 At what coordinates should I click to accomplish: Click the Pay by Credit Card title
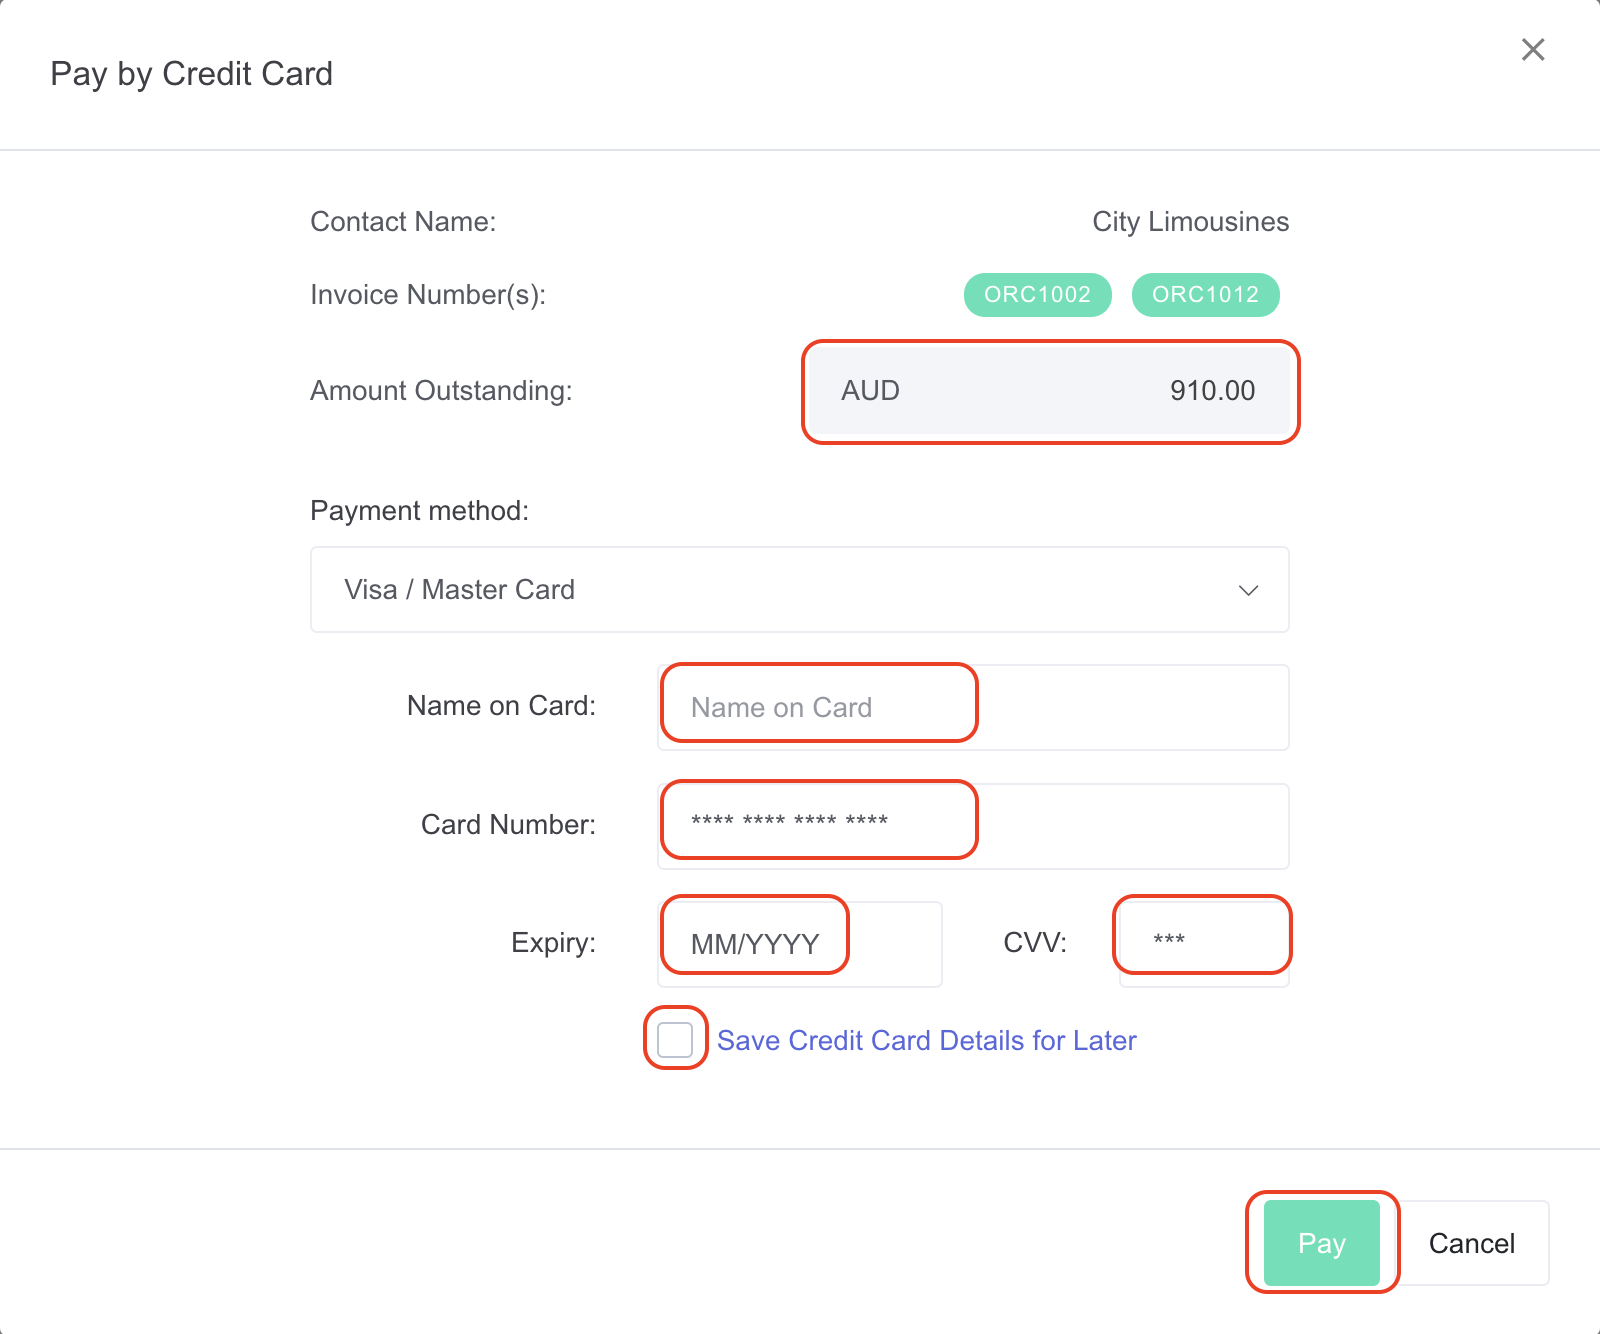[192, 73]
